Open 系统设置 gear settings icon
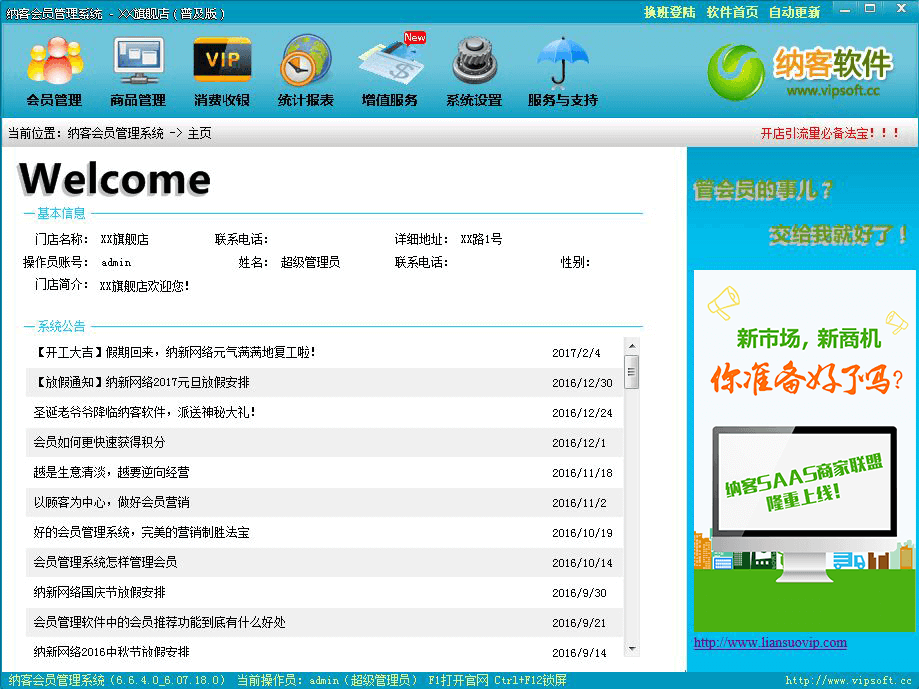 473,70
